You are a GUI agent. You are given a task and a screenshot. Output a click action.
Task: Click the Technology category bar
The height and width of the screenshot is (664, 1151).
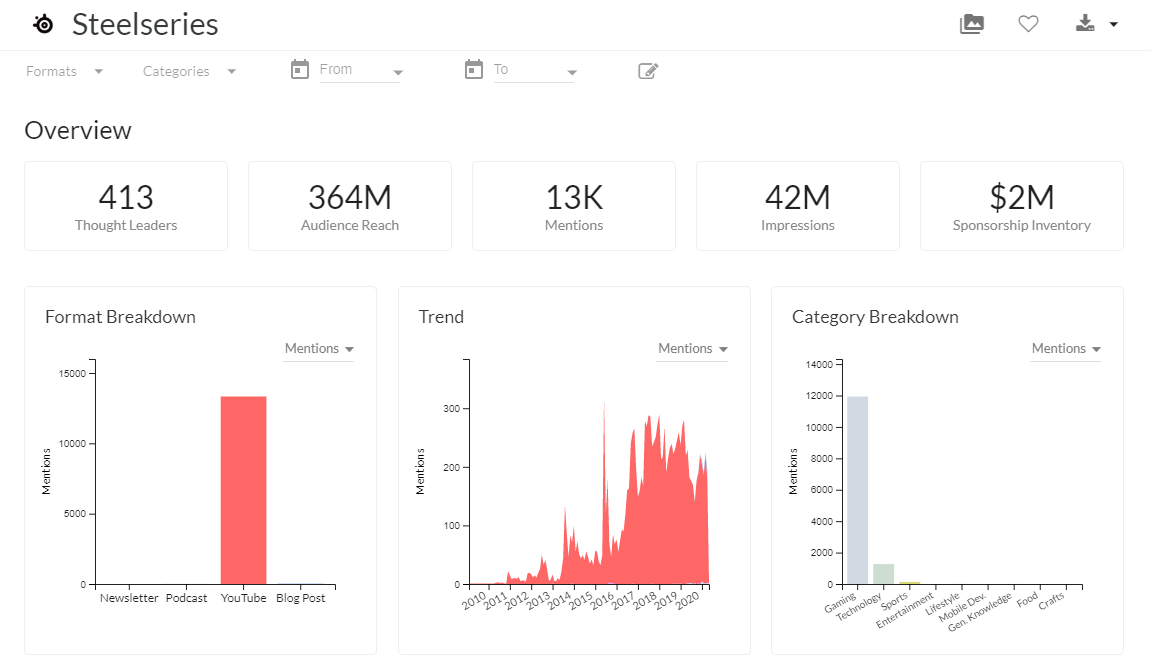coord(884,574)
